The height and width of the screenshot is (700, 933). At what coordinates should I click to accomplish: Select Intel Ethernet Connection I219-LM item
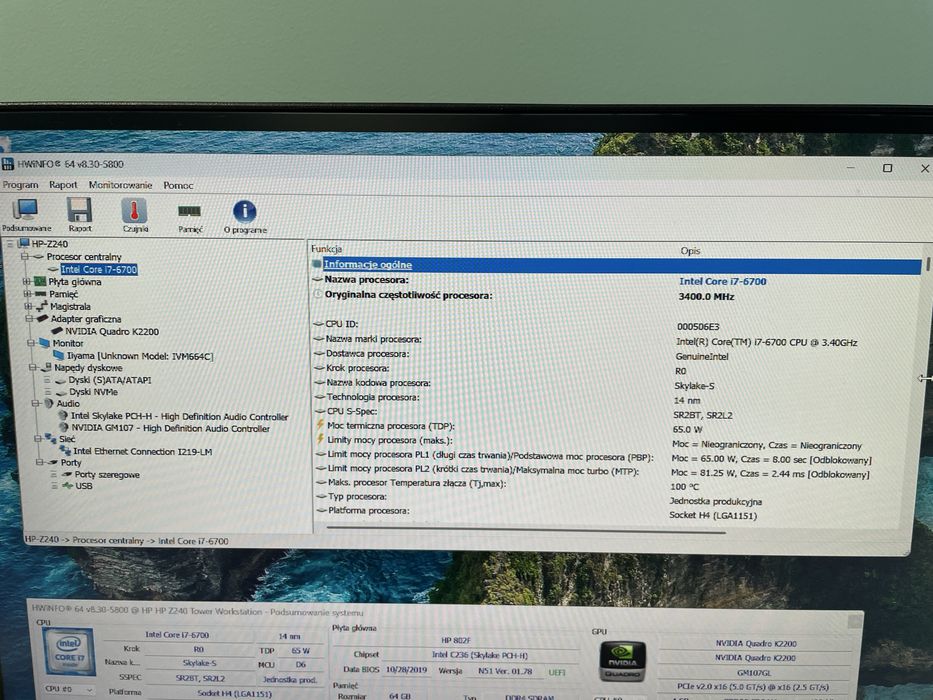click(143, 451)
